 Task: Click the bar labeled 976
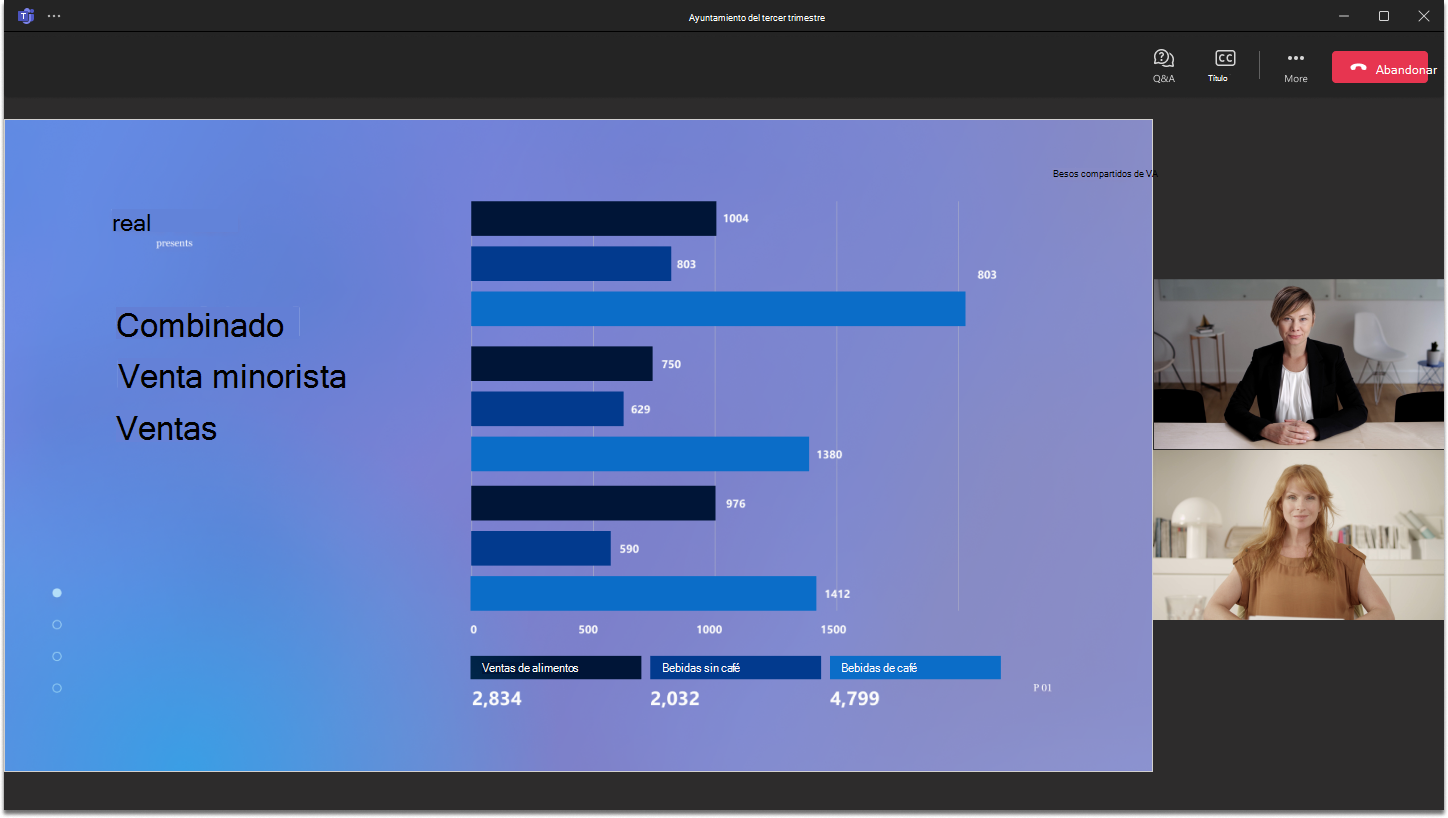(x=593, y=504)
